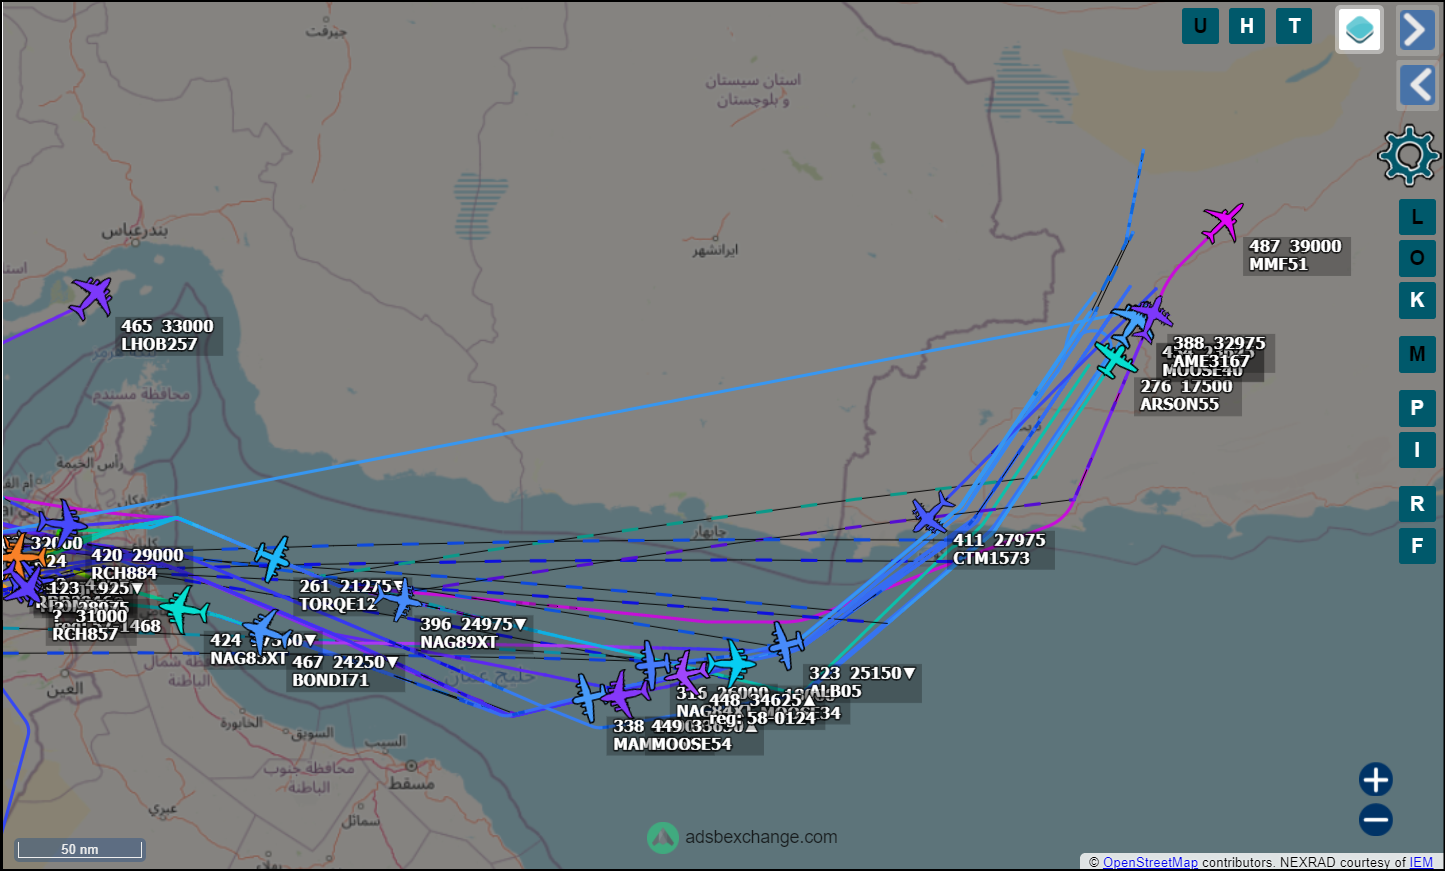This screenshot has width=1445, height=871.
Task: Click the ARSON55 callsign label
Action: [x=1180, y=405]
